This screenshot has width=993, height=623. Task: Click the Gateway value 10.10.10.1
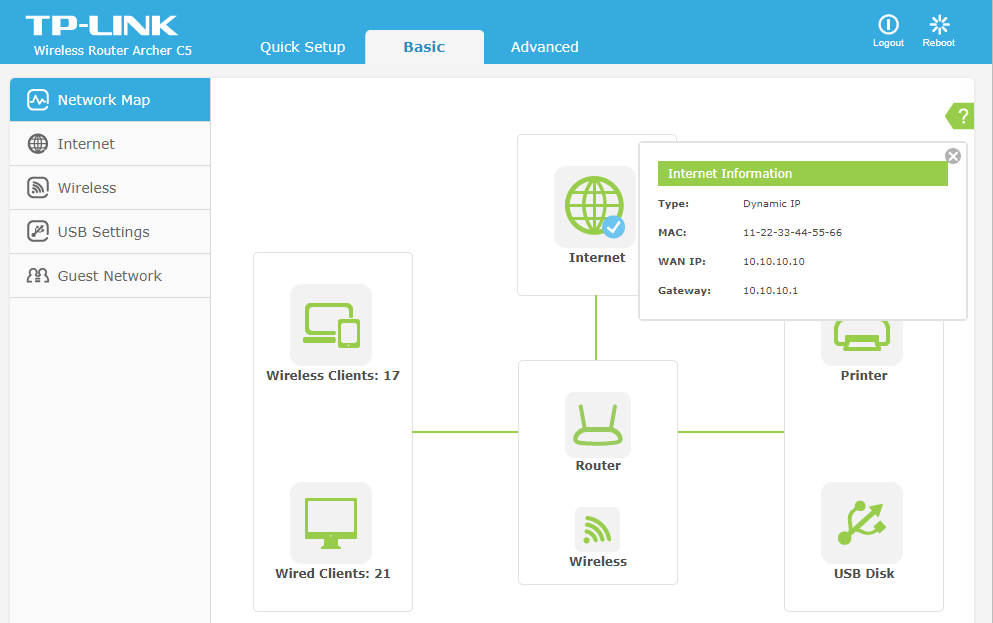tap(770, 291)
